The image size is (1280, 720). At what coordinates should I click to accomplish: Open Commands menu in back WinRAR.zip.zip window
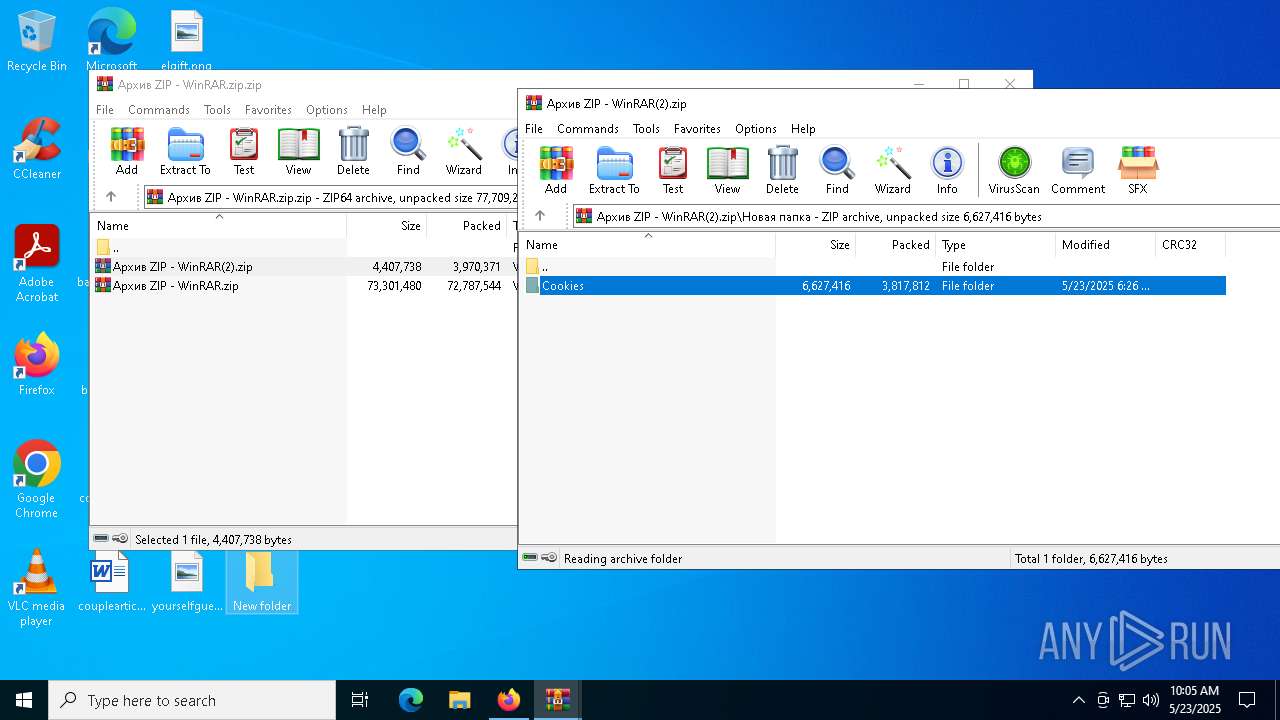159,110
